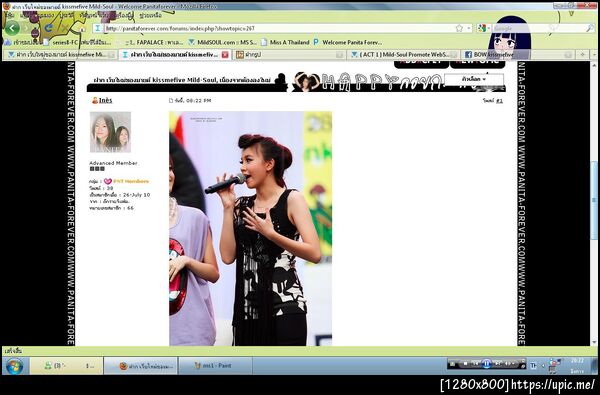Open the Google search engine chooser
The height and width of the screenshot is (395, 600).
(x=484, y=28)
